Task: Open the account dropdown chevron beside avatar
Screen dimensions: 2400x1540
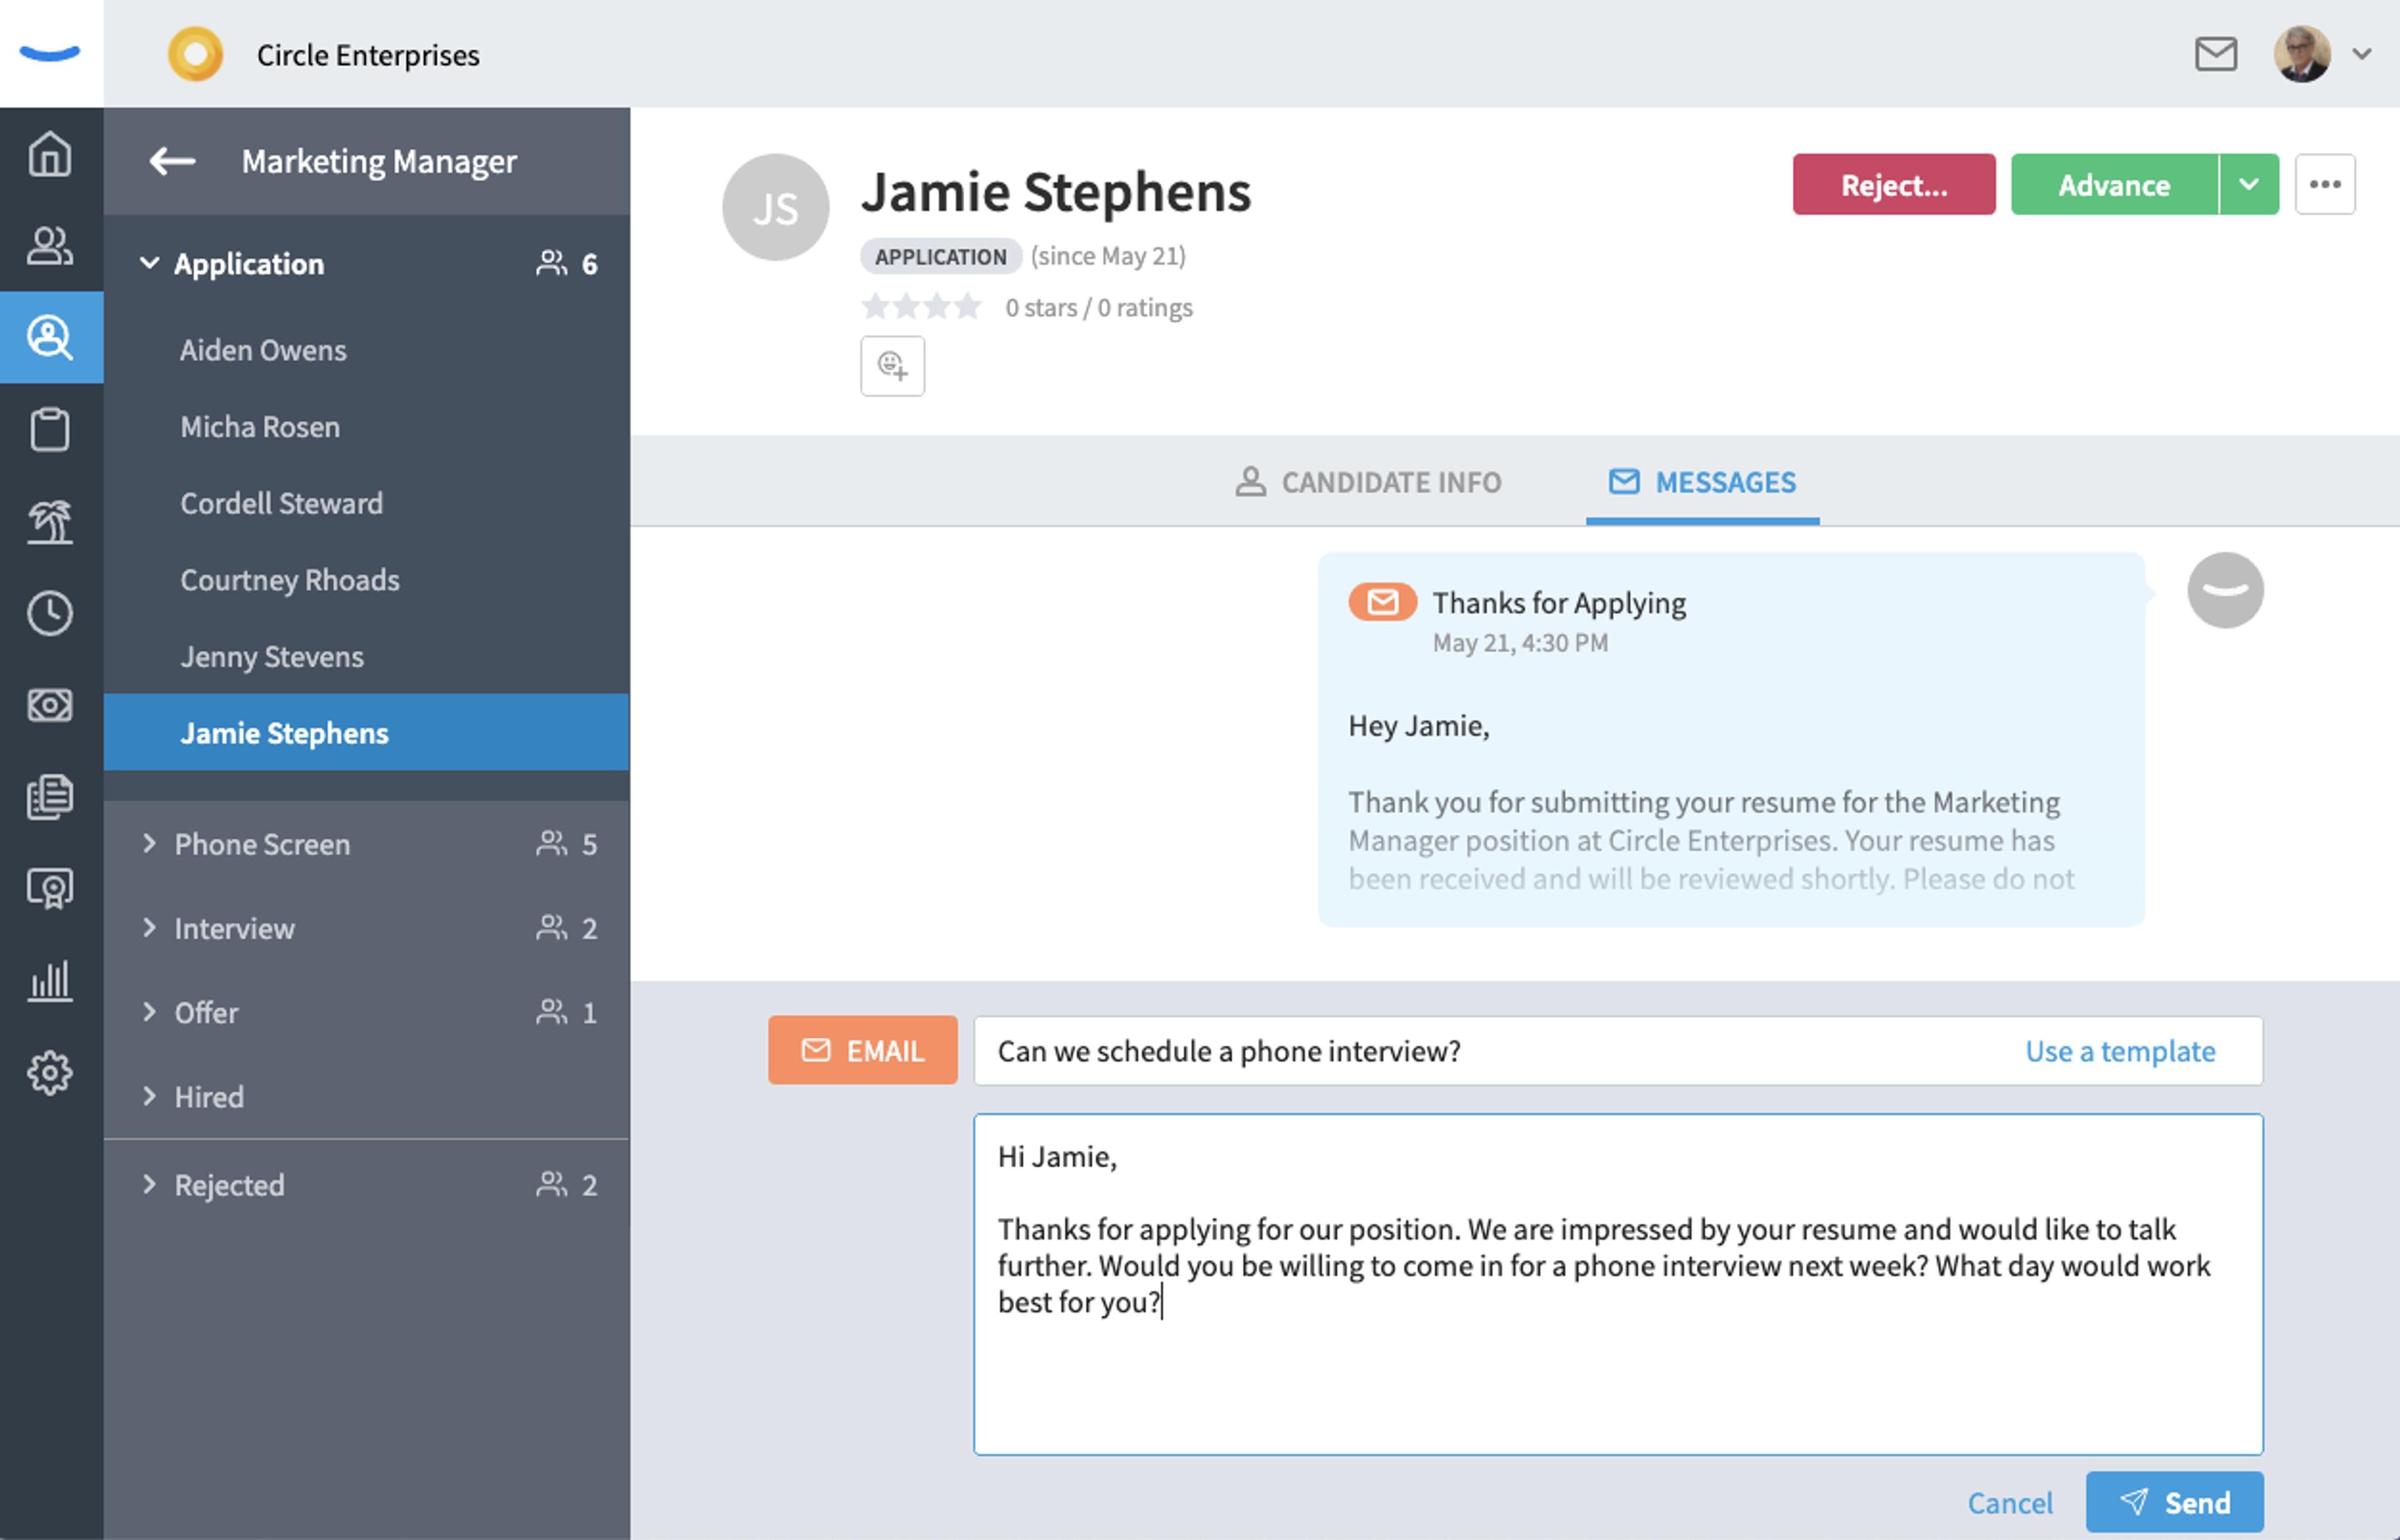Action: click(x=2362, y=54)
